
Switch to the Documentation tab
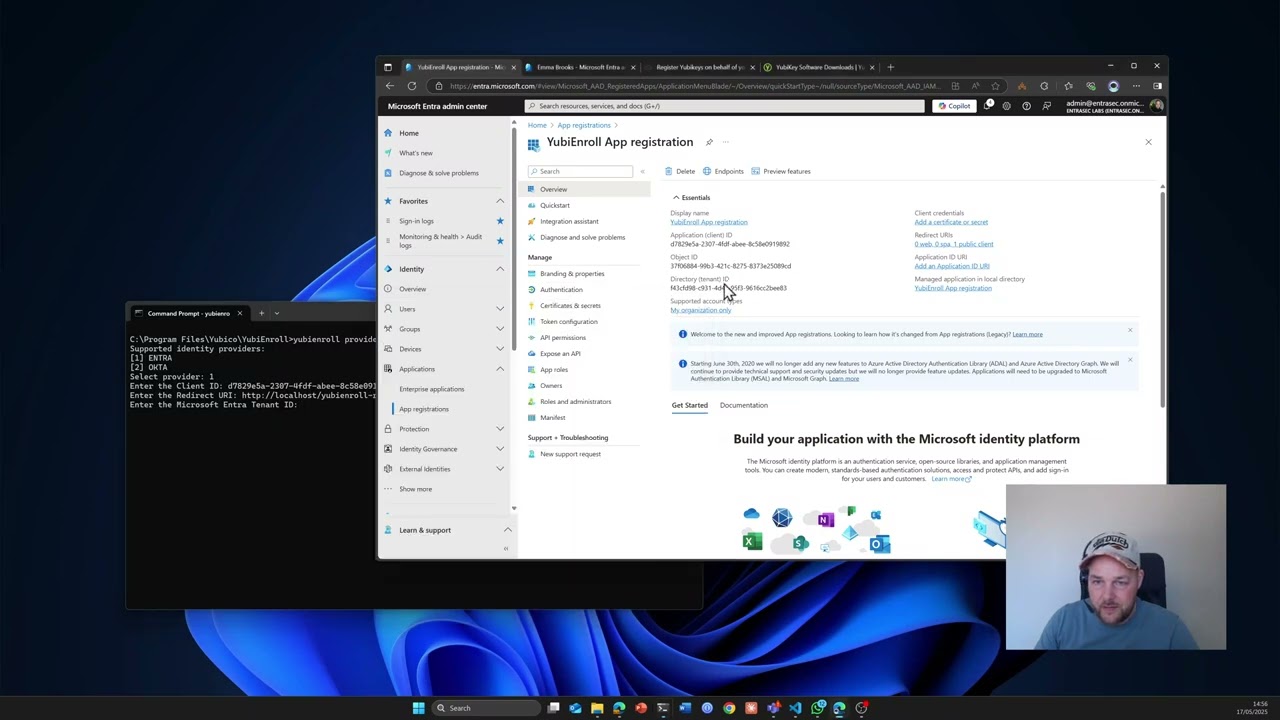tap(744, 405)
